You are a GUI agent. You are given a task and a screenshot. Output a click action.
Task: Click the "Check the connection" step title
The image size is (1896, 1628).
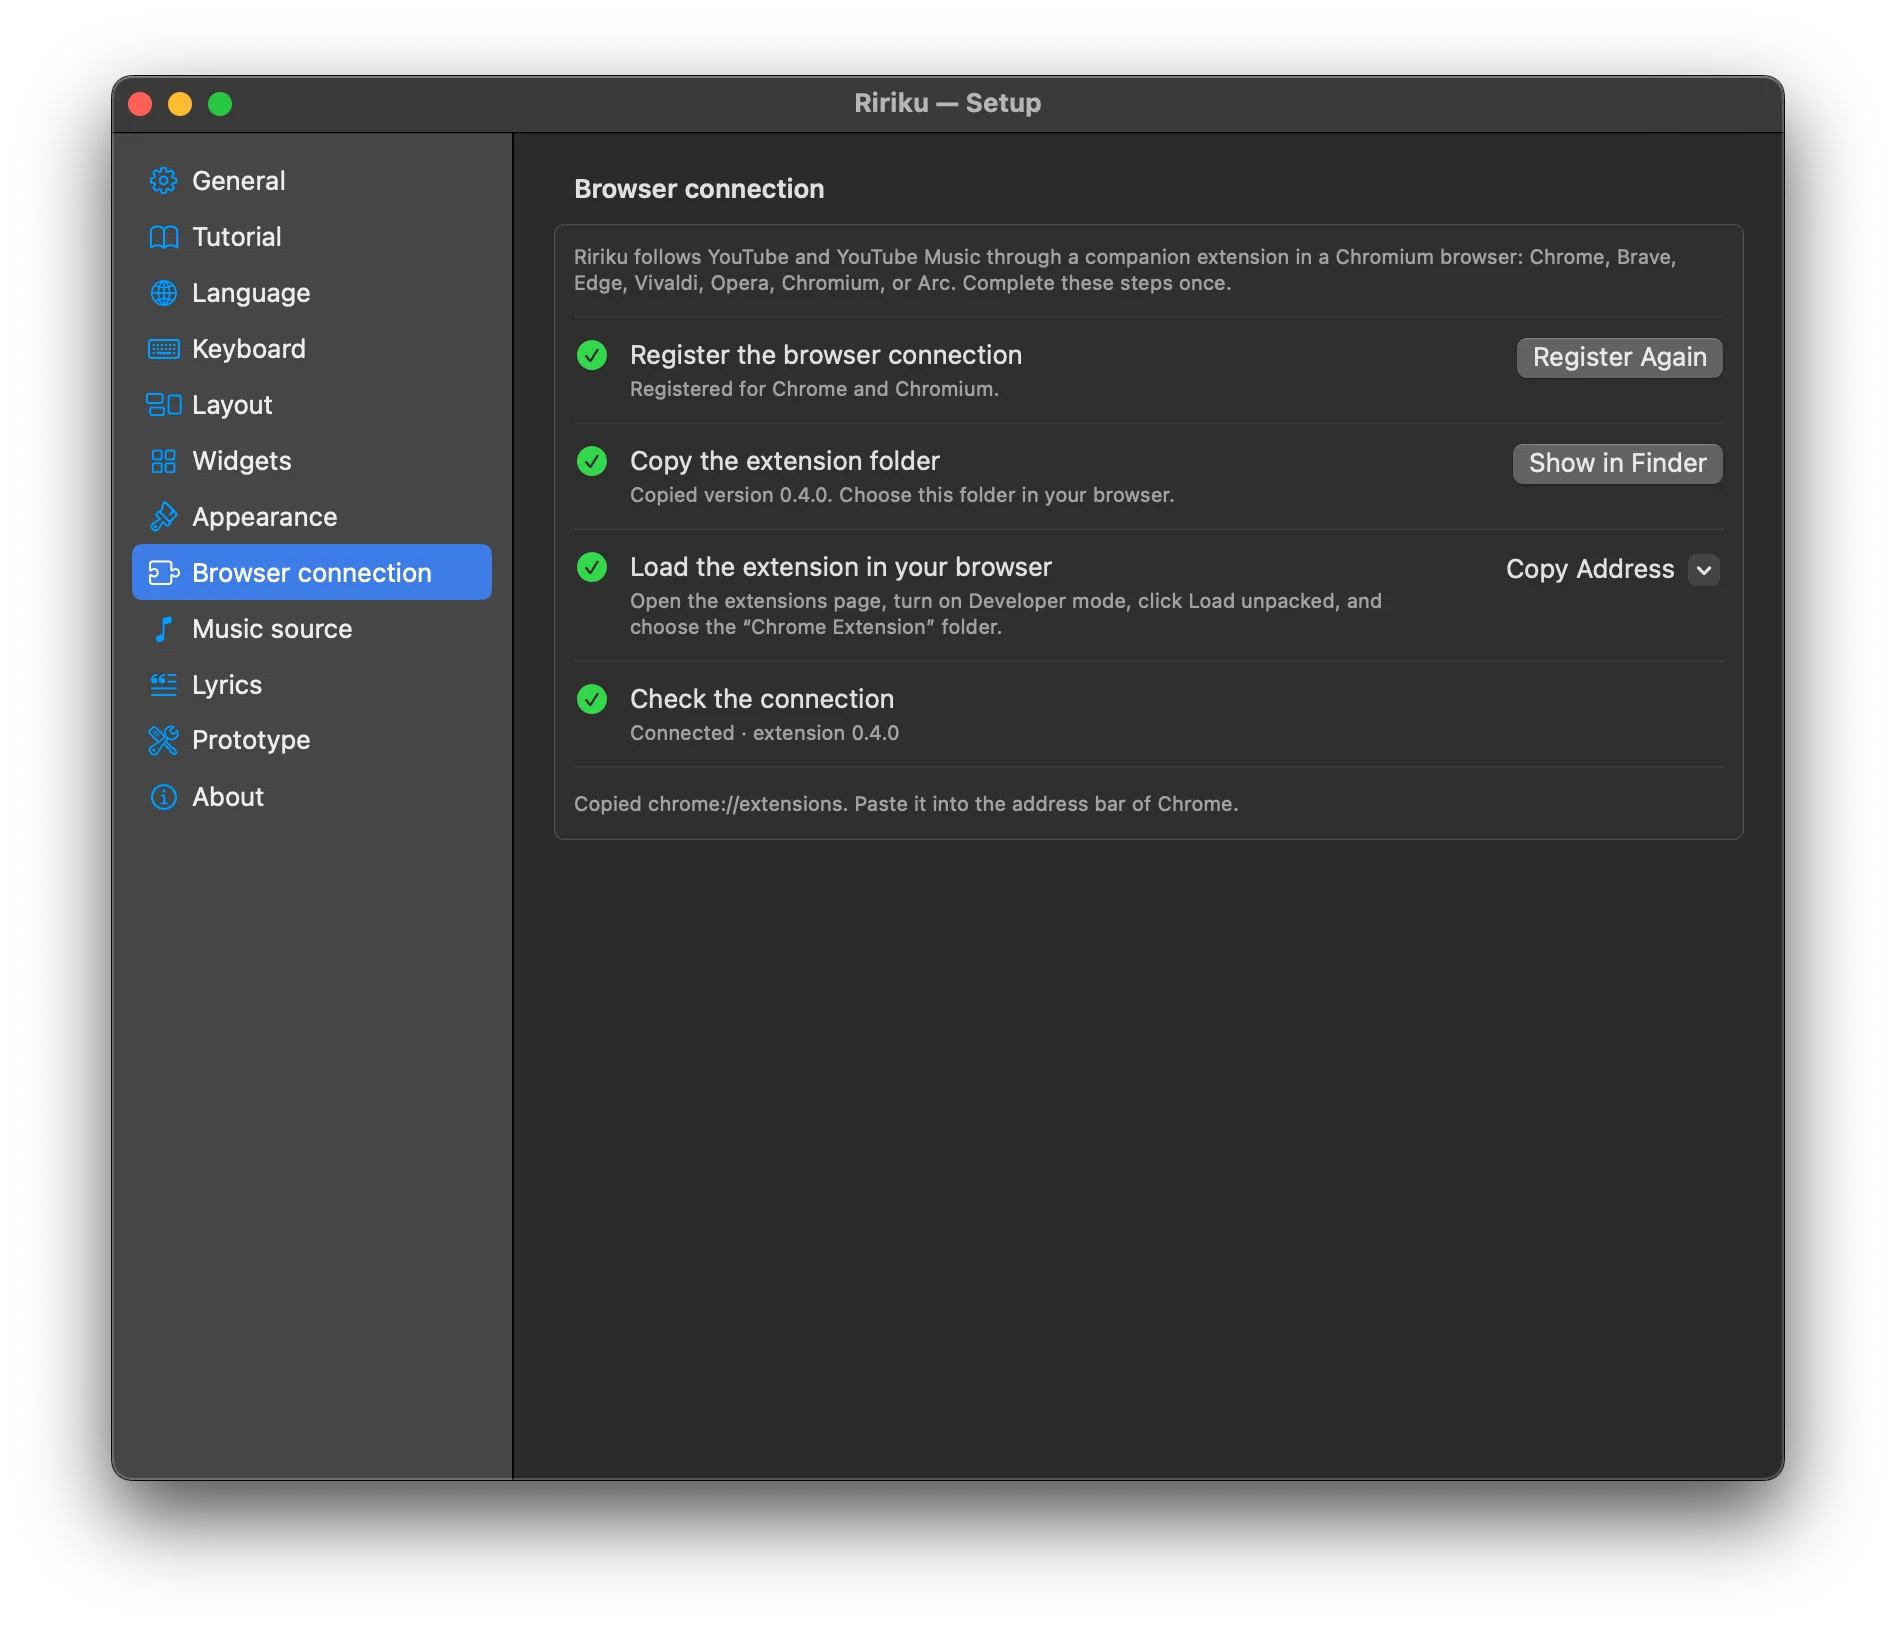point(762,699)
